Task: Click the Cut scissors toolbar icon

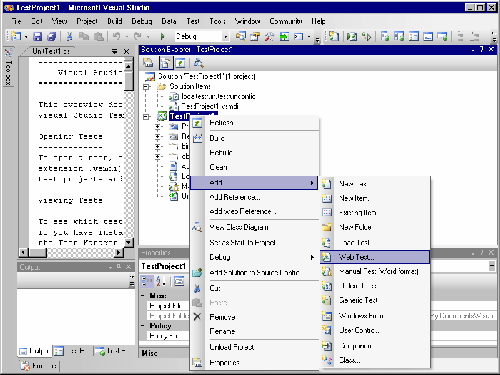Action: [69, 36]
